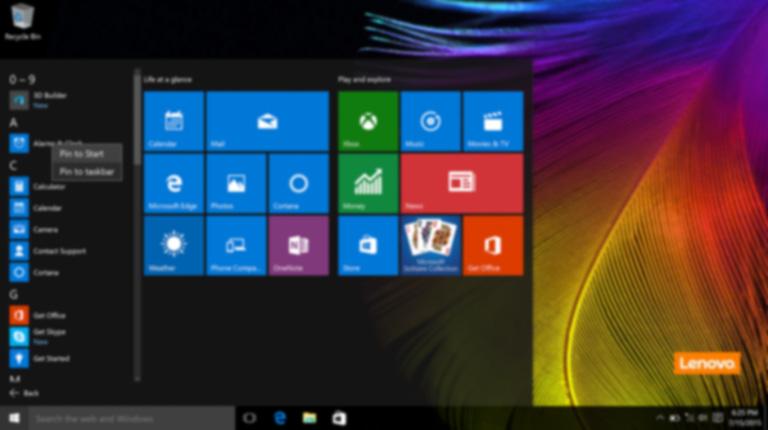
Task: Open the network tray icon
Action: point(689,418)
